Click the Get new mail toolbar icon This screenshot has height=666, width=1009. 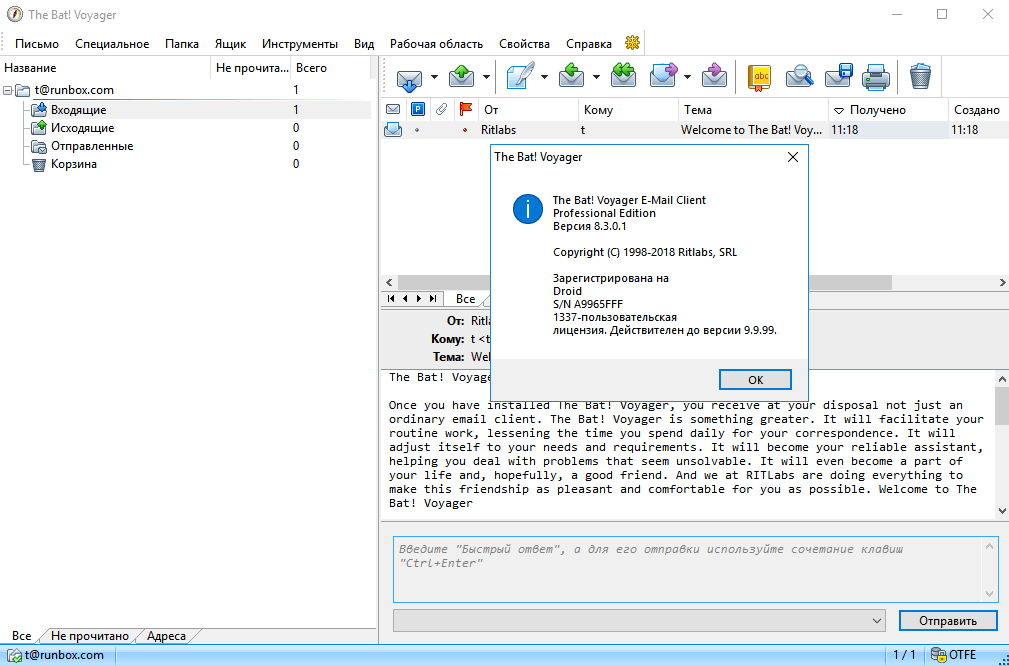pos(409,78)
